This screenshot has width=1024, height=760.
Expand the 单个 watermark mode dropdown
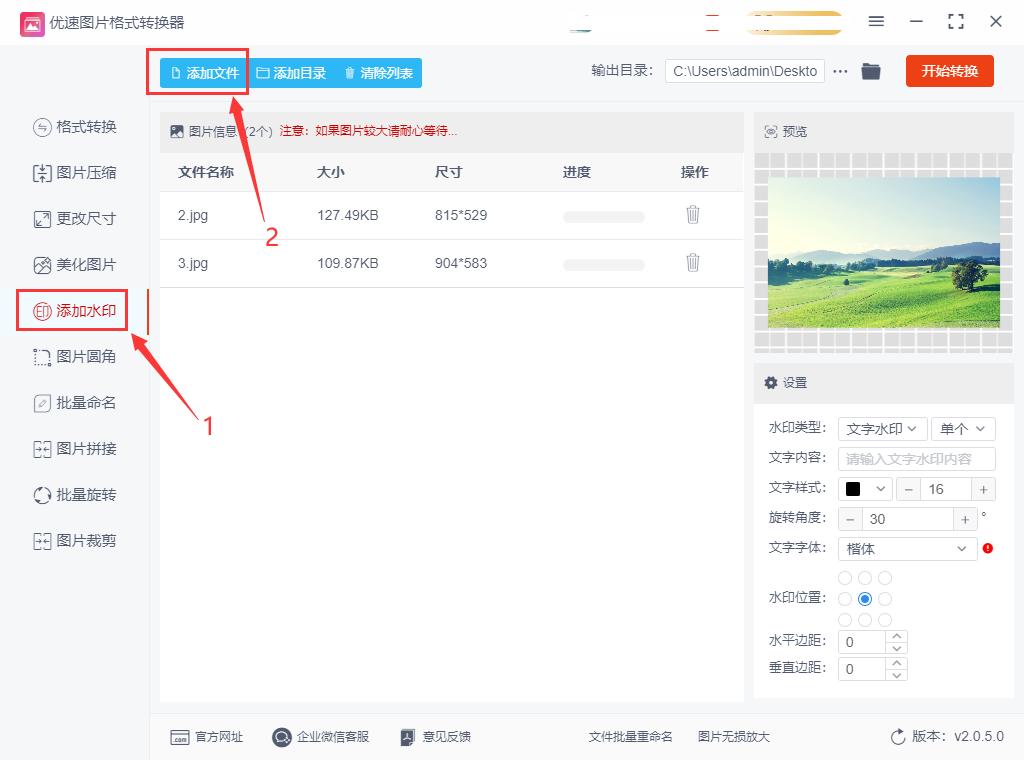click(x=963, y=428)
